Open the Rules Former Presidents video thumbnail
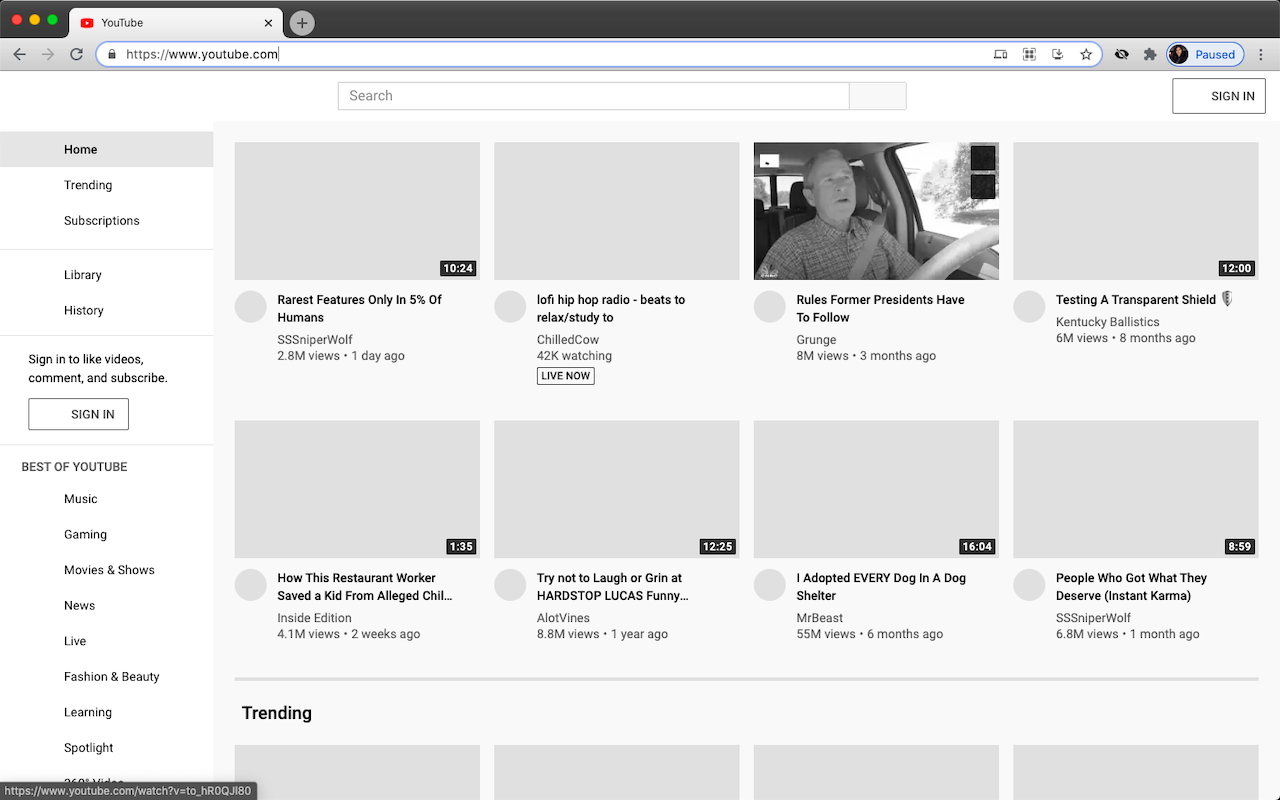This screenshot has width=1280, height=800. 876,211
